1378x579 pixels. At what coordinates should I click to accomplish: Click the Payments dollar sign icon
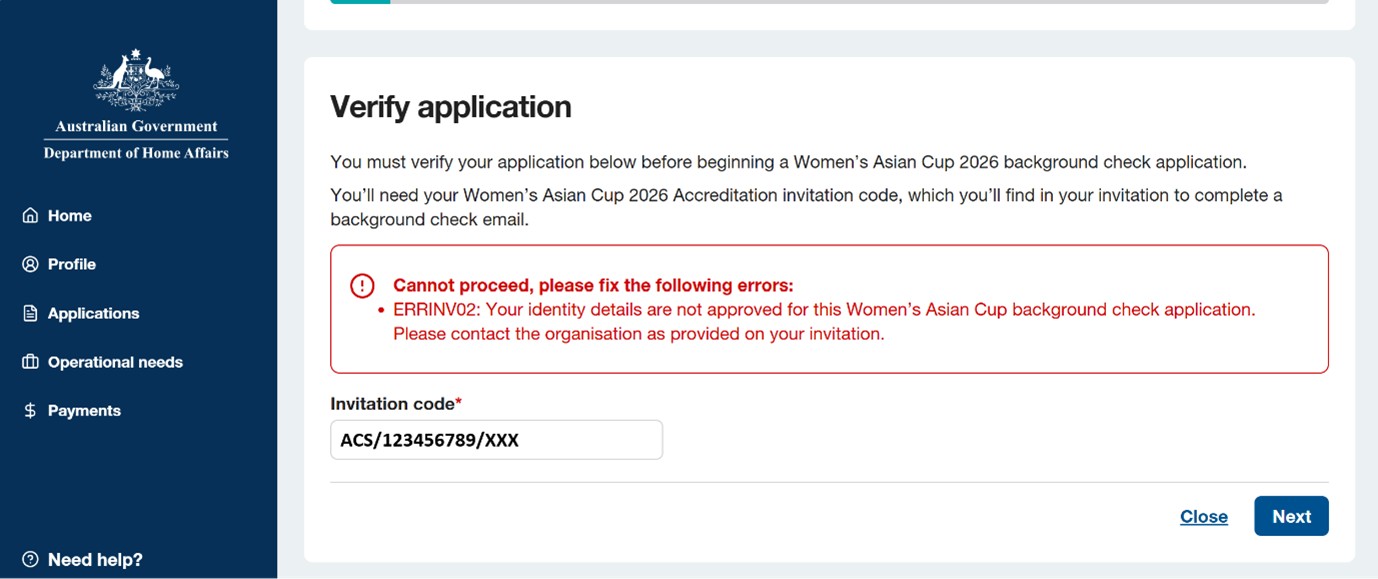(x=30, y=411)
